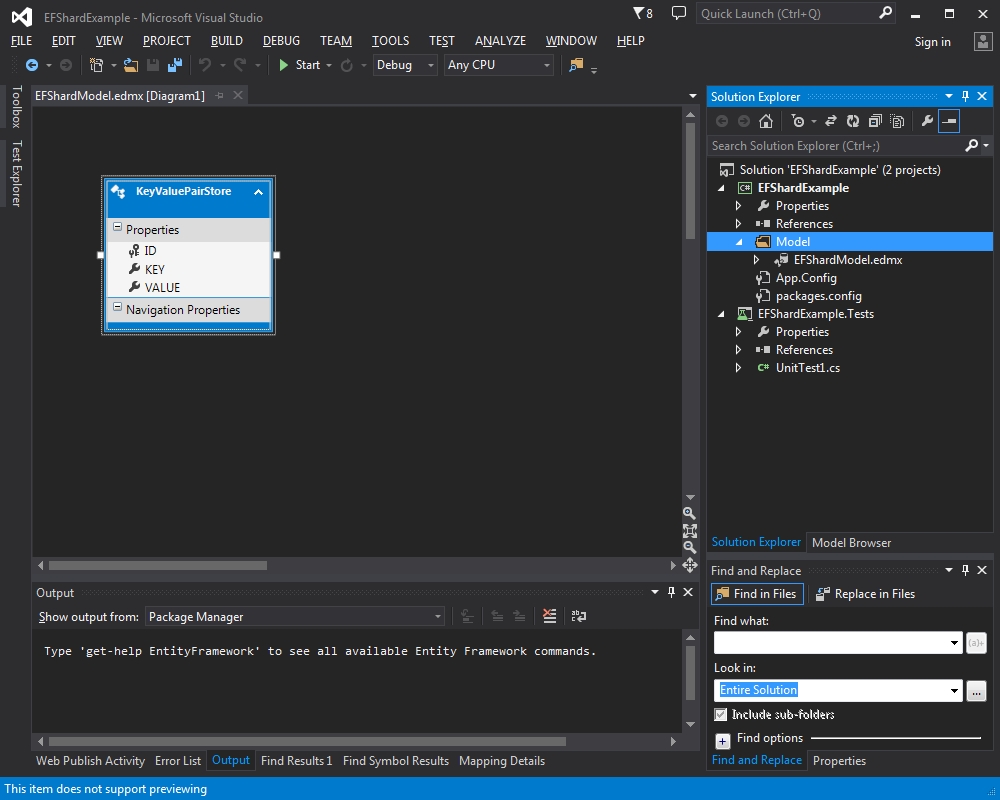Open the notifications flag showing 8
1000x800 pixels.
click(642, 13)
